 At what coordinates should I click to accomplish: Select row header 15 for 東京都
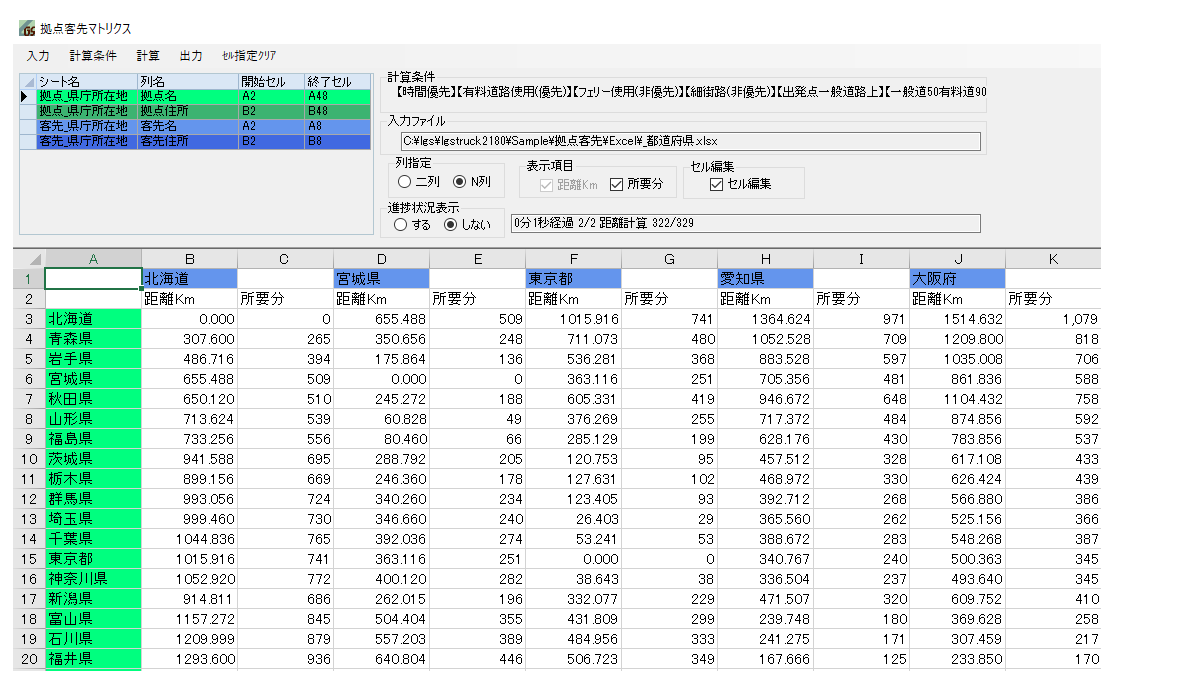pyautogui.click(x=29, y=559)
